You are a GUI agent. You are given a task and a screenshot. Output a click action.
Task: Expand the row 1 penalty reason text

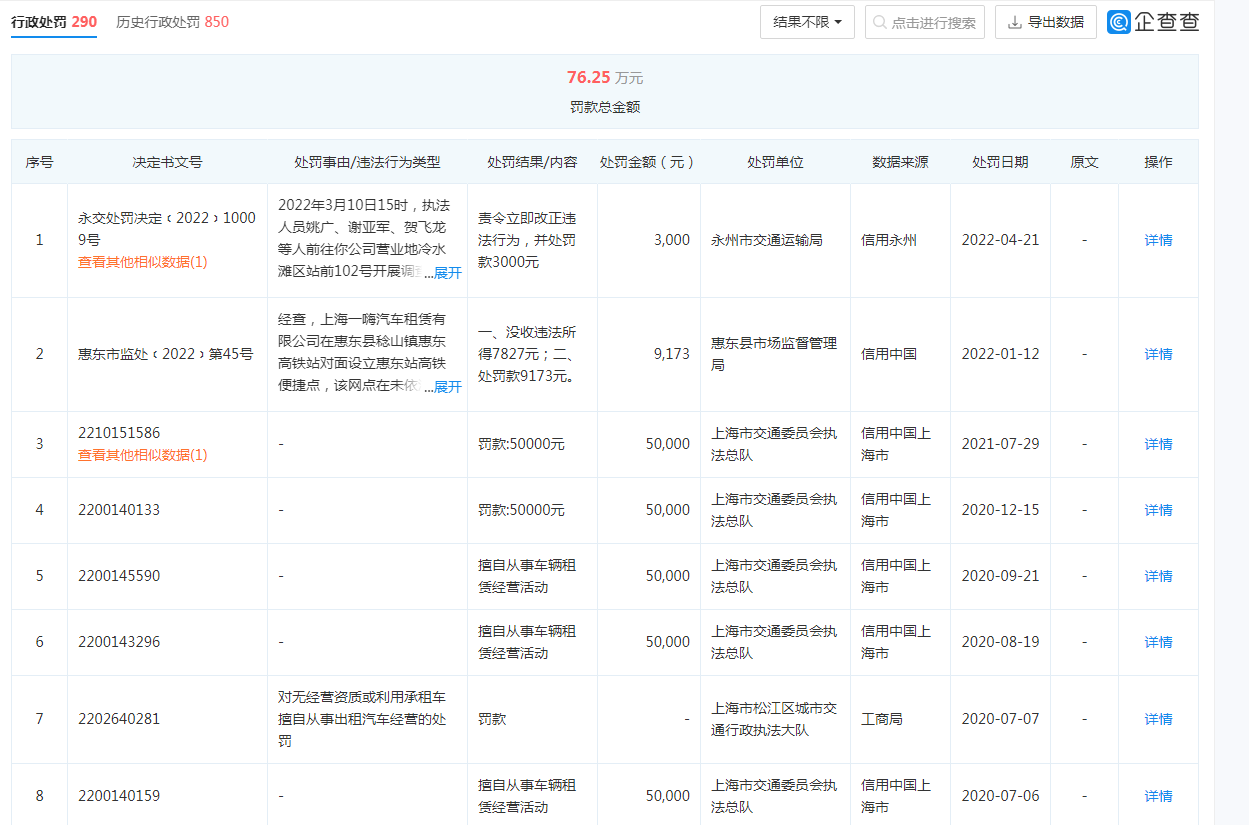(447, 273)
